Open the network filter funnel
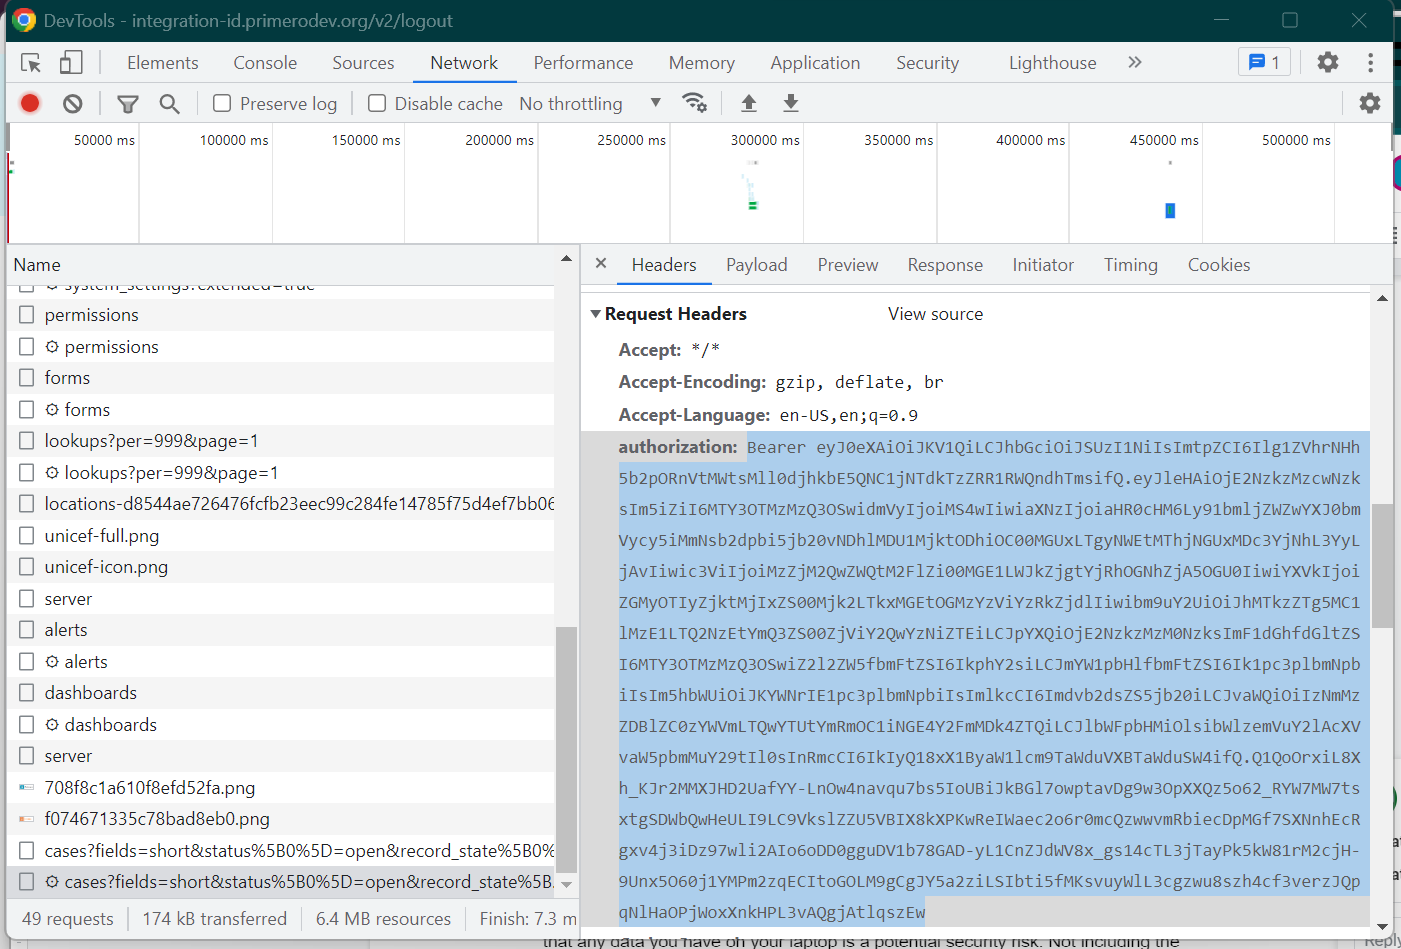 [128, 103]
